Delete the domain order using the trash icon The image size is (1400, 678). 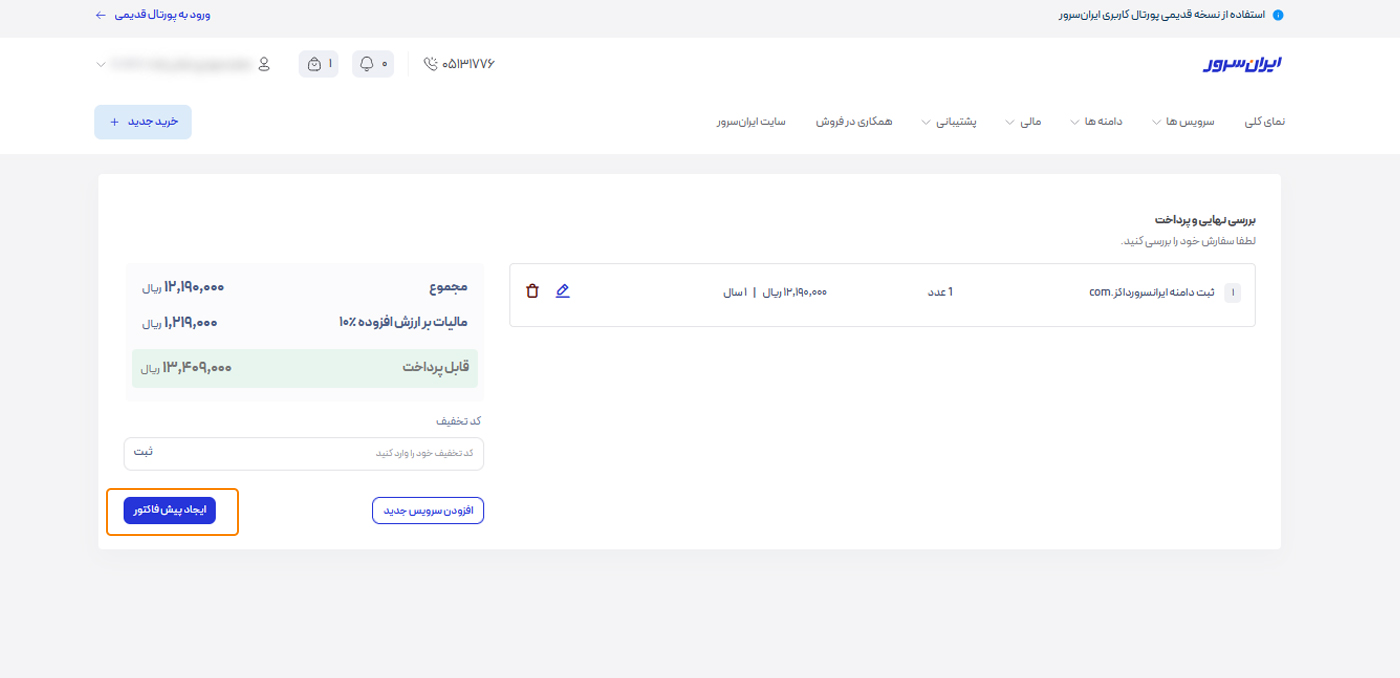533,291
